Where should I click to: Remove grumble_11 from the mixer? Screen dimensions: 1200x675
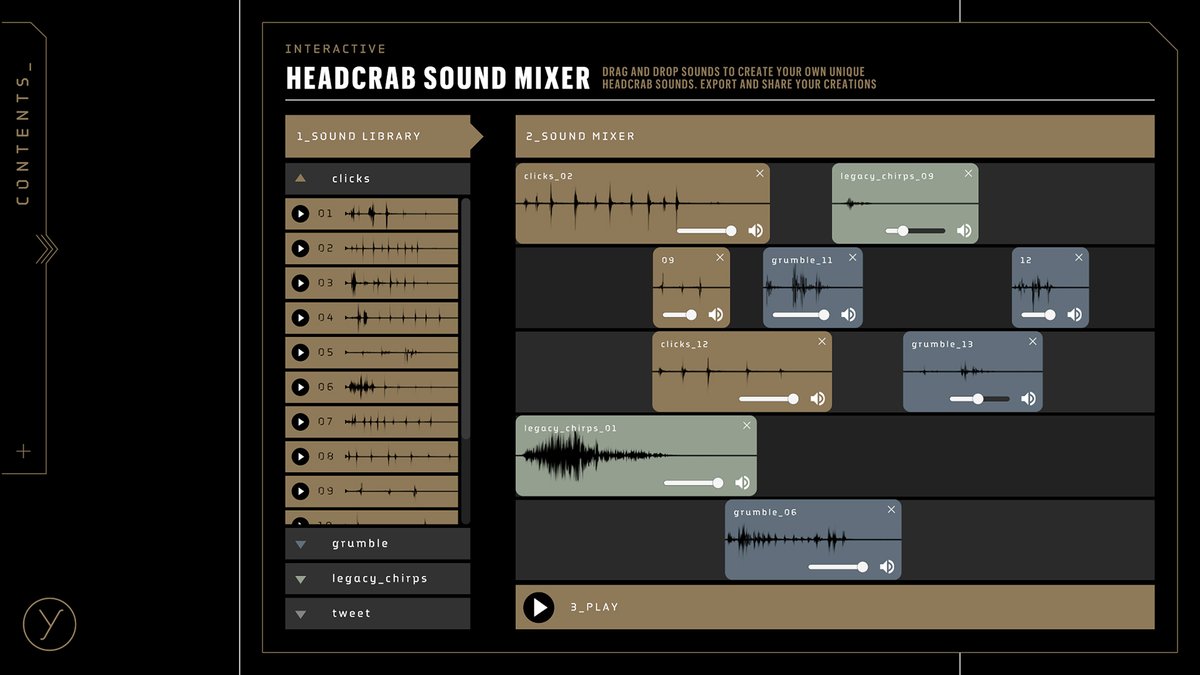coord(852,257)
